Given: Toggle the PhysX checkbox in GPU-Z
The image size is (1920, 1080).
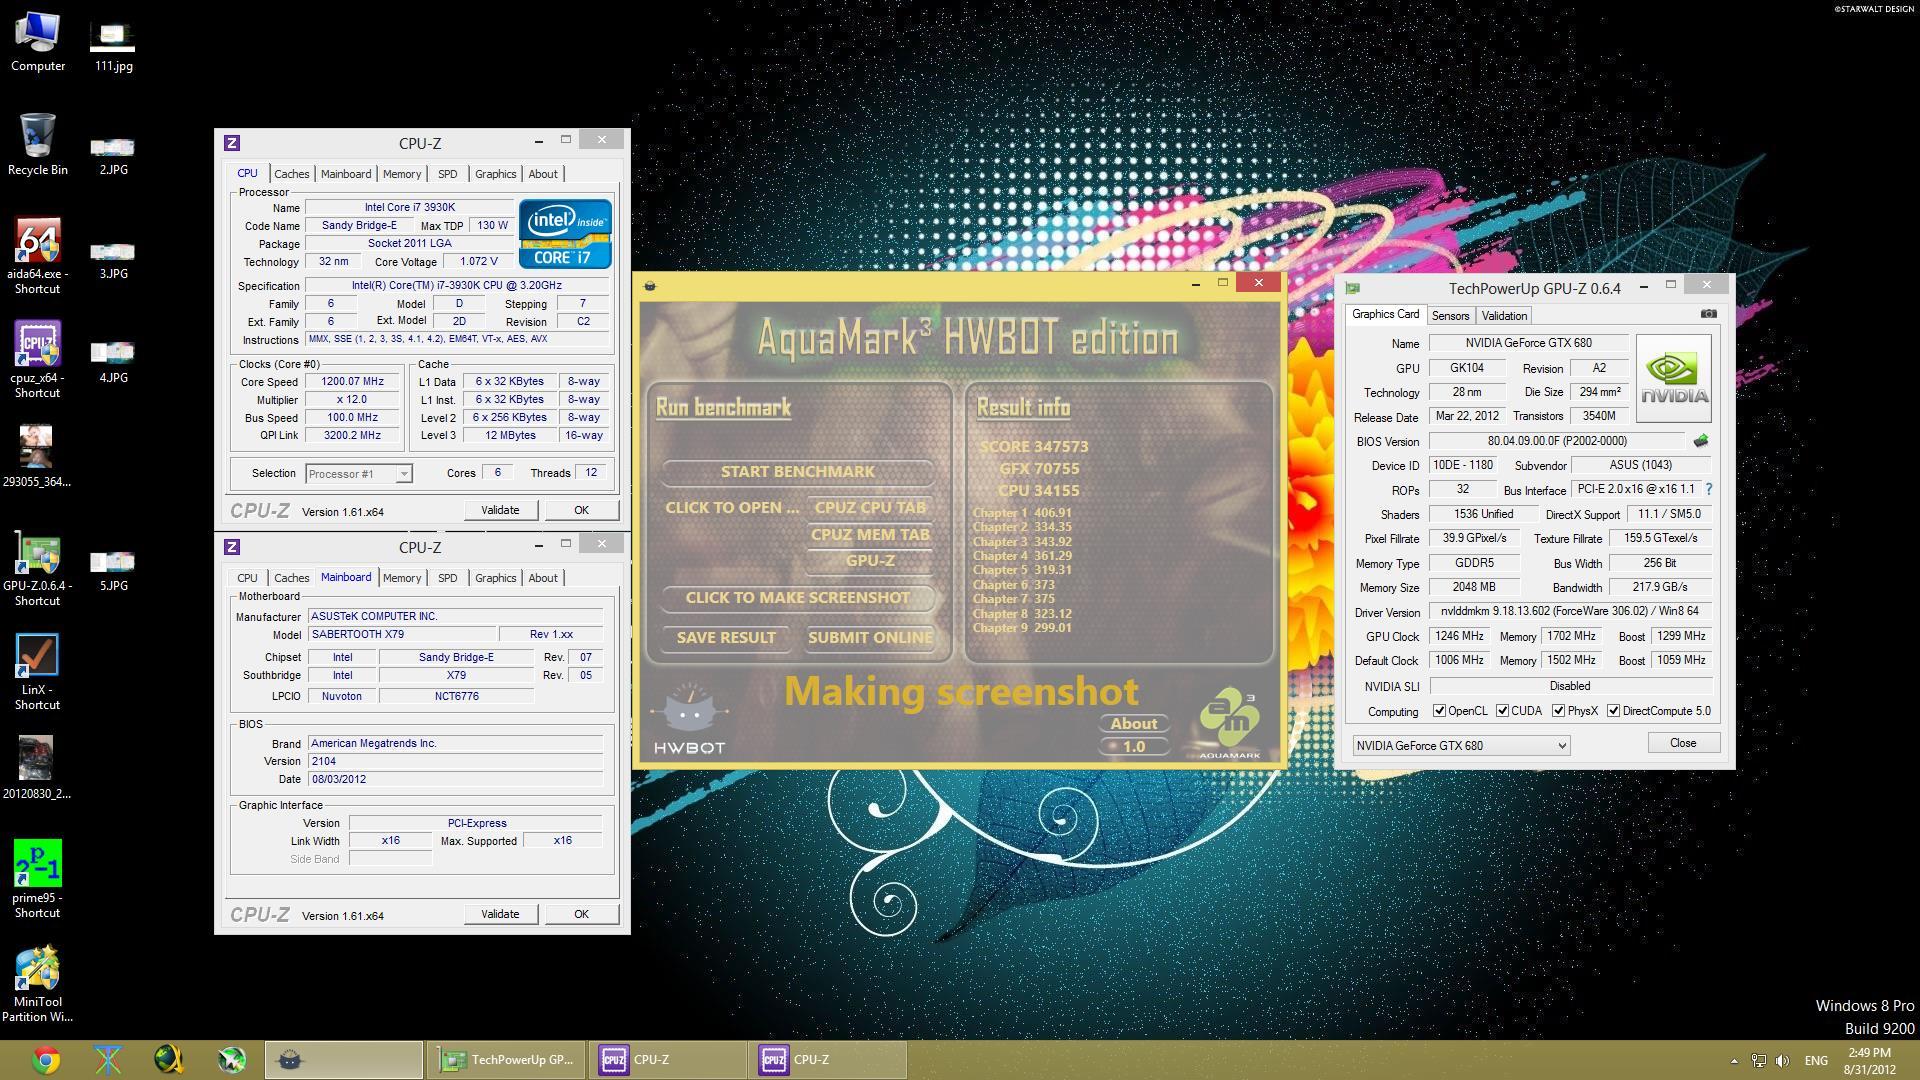Looking at the screenshot, I should coord(1558,711).
